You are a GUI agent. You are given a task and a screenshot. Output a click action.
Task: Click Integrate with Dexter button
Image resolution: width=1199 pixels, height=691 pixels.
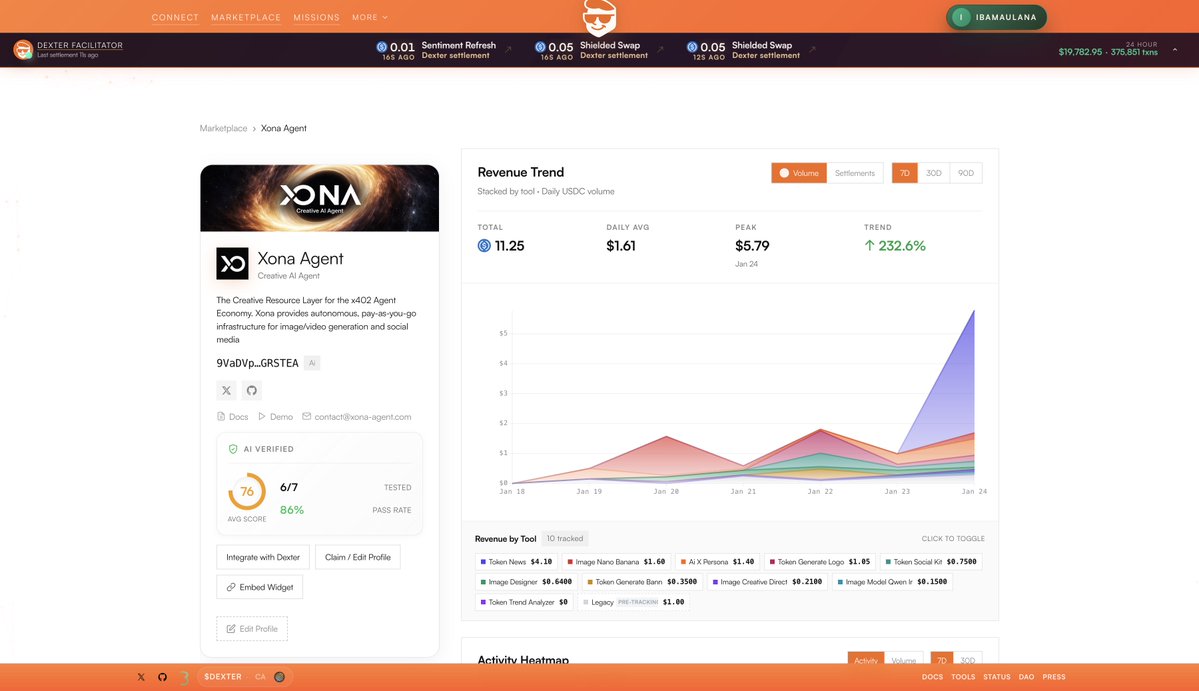pos(263,557)
